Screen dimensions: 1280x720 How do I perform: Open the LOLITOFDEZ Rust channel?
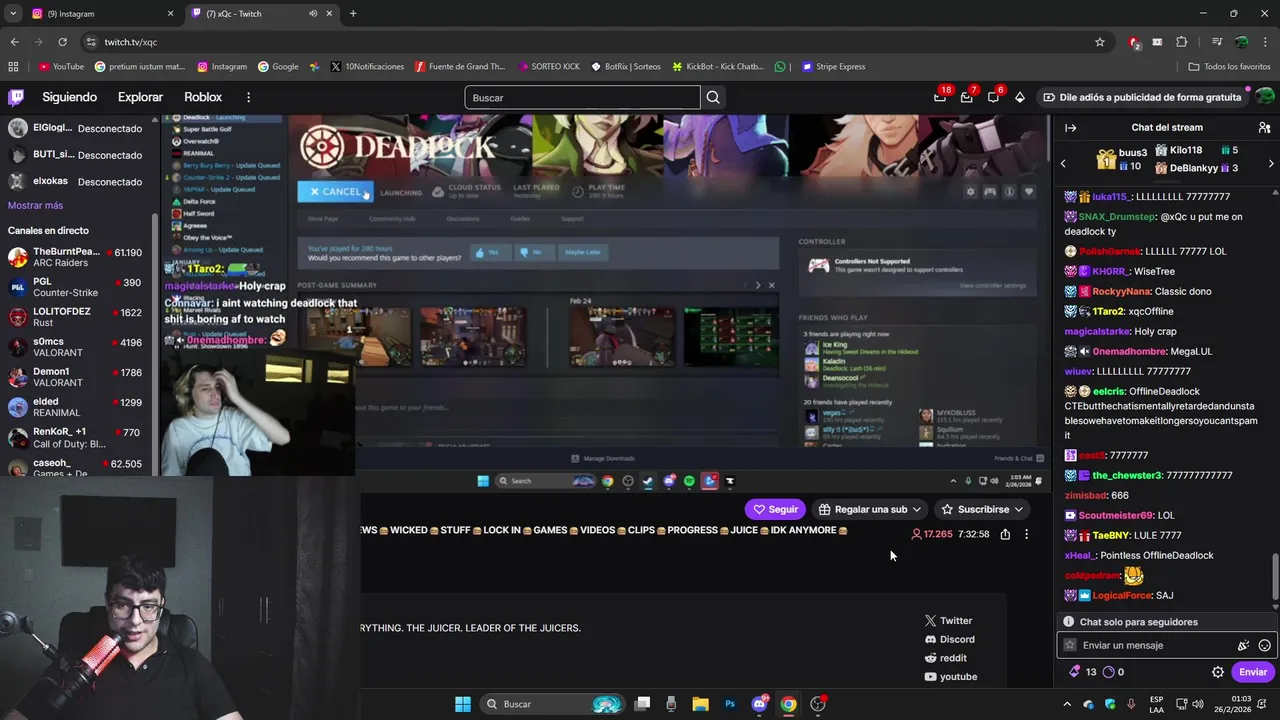[x=76, y=317]
